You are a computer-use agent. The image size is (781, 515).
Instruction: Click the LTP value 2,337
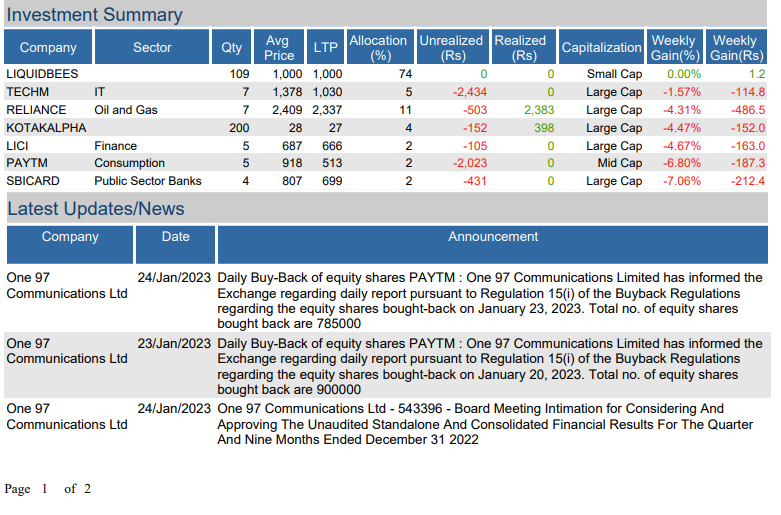327,110
